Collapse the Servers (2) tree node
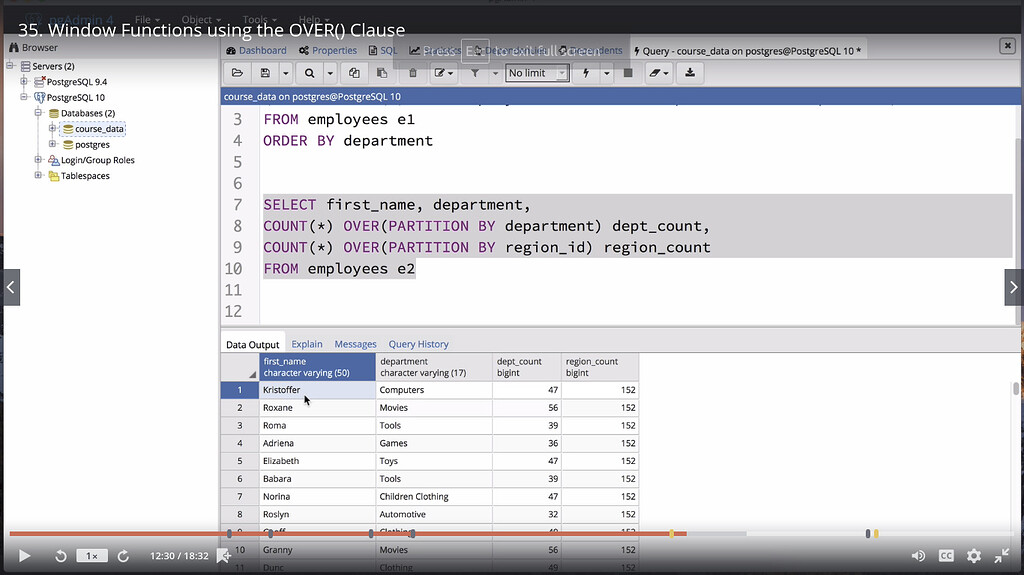The height and width of the screenshot is (575, 1024). pos(10,65)
